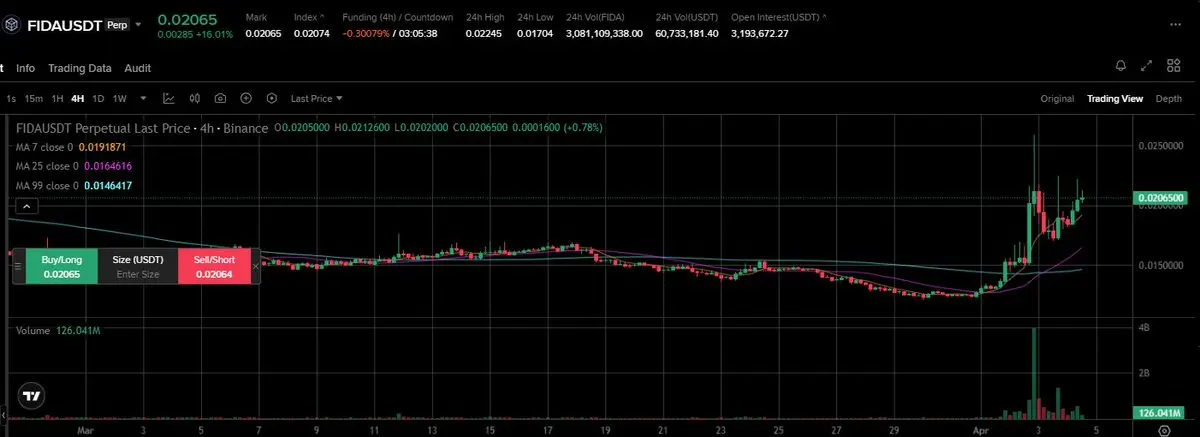Screen dimensions: 1200x437
Task: Open the layout grid widgets icon
Action: (x=1174, y=66)
